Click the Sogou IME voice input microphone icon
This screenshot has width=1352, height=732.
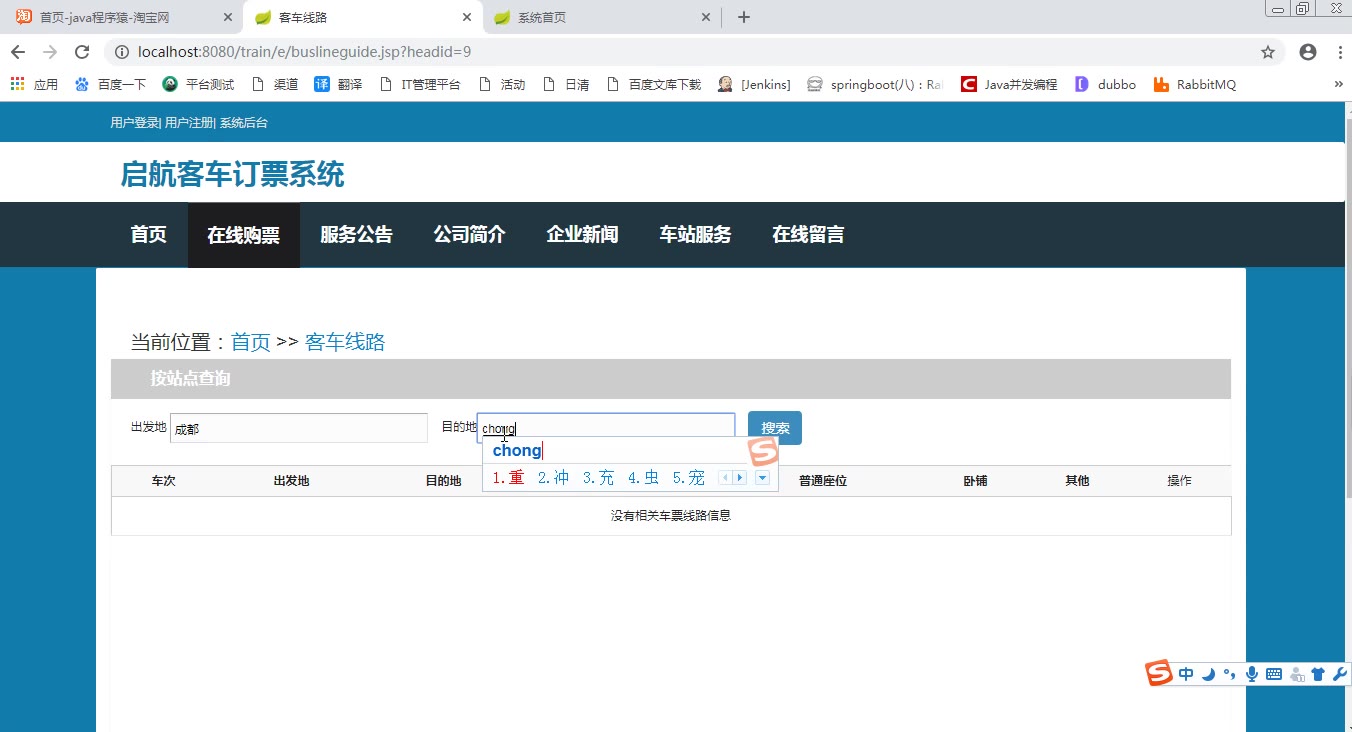click(1251, 674)
